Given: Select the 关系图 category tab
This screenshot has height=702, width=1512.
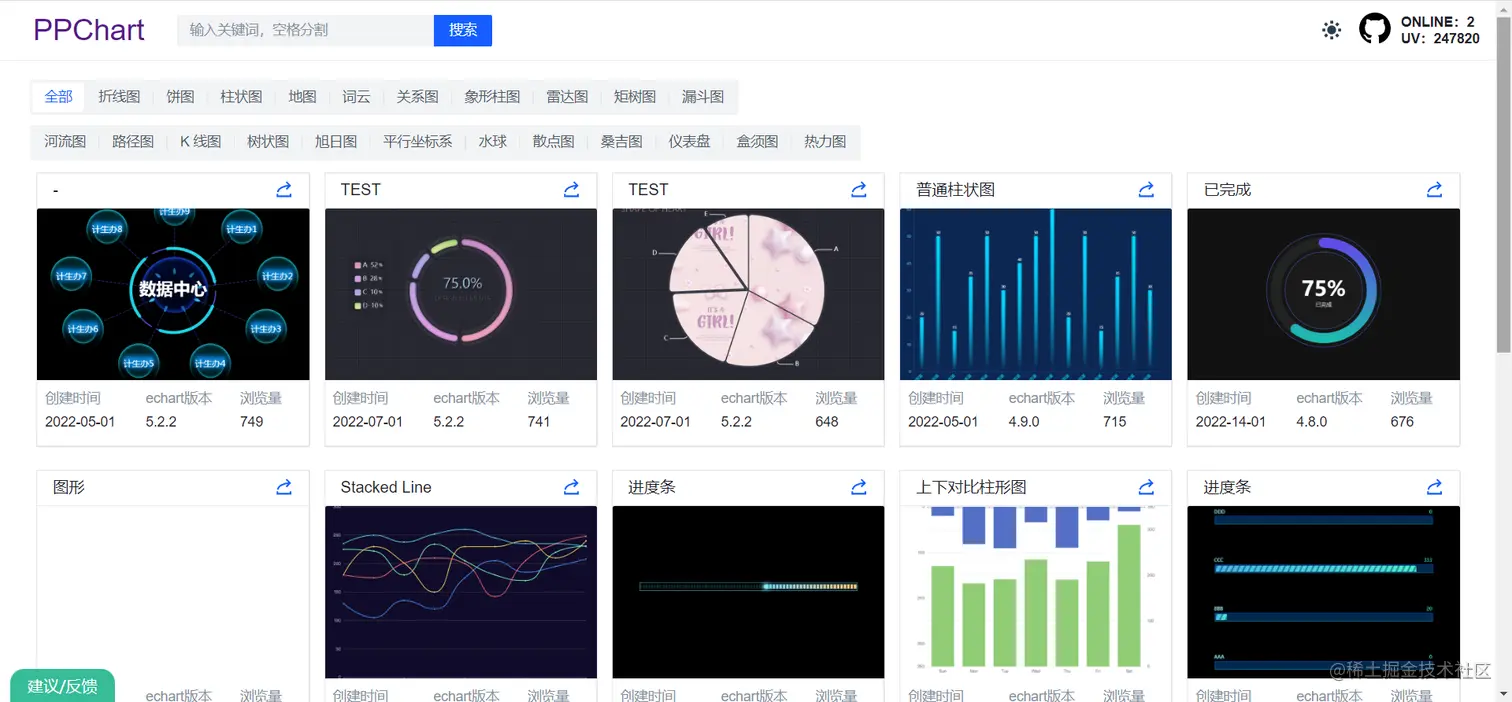Looking at the screenshot, I should click(x=417, y=97).
